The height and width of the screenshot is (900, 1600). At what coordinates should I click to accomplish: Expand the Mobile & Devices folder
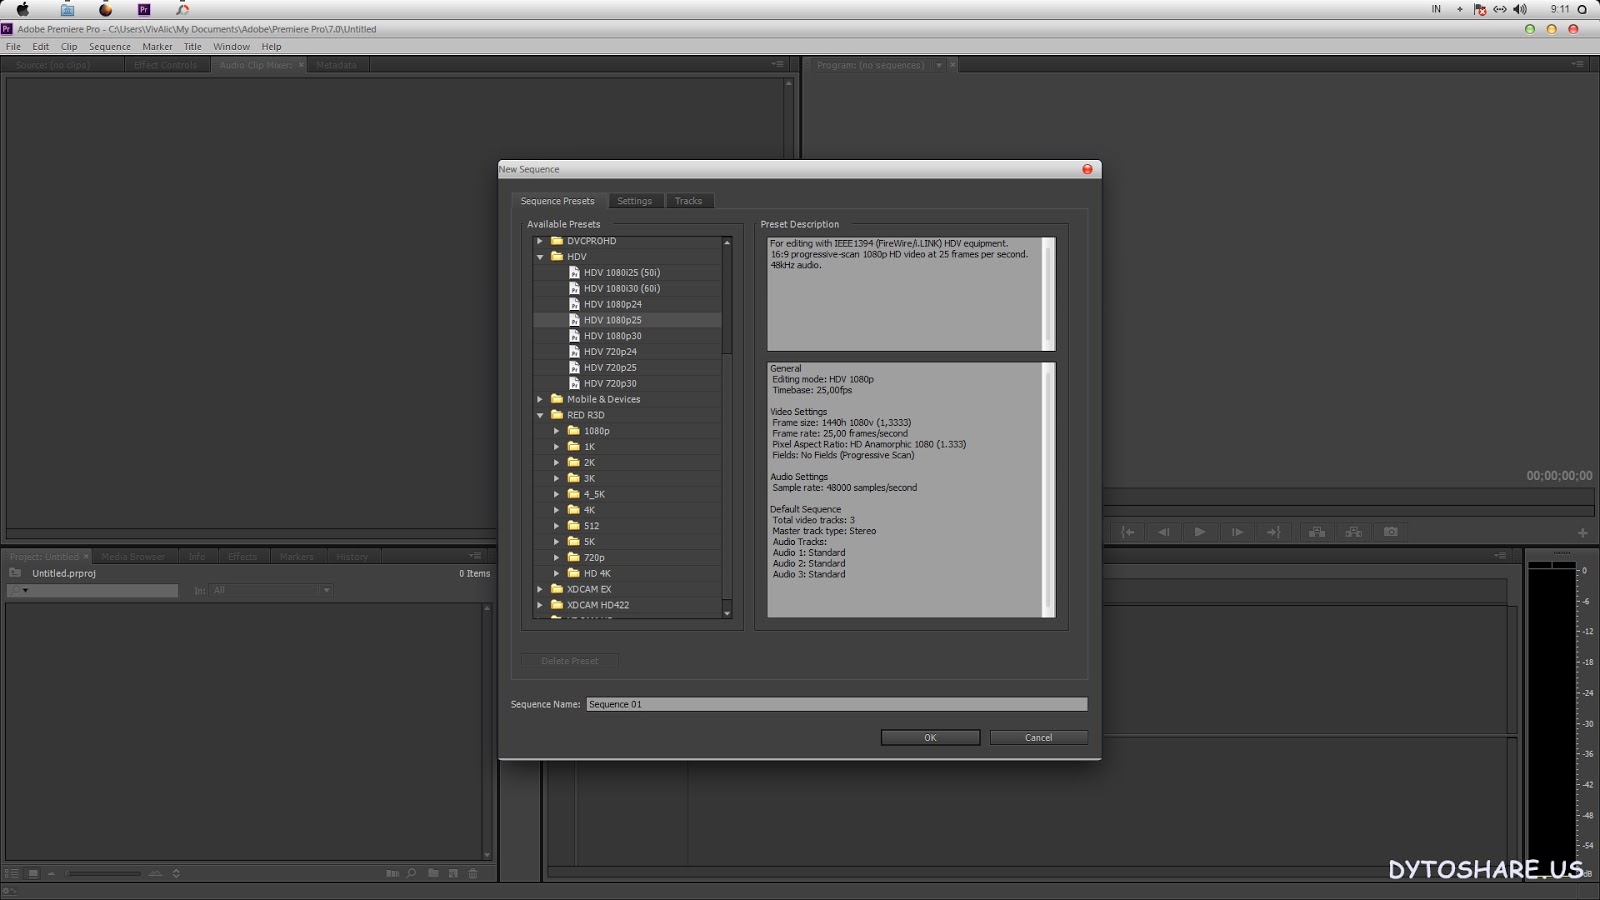540,399
